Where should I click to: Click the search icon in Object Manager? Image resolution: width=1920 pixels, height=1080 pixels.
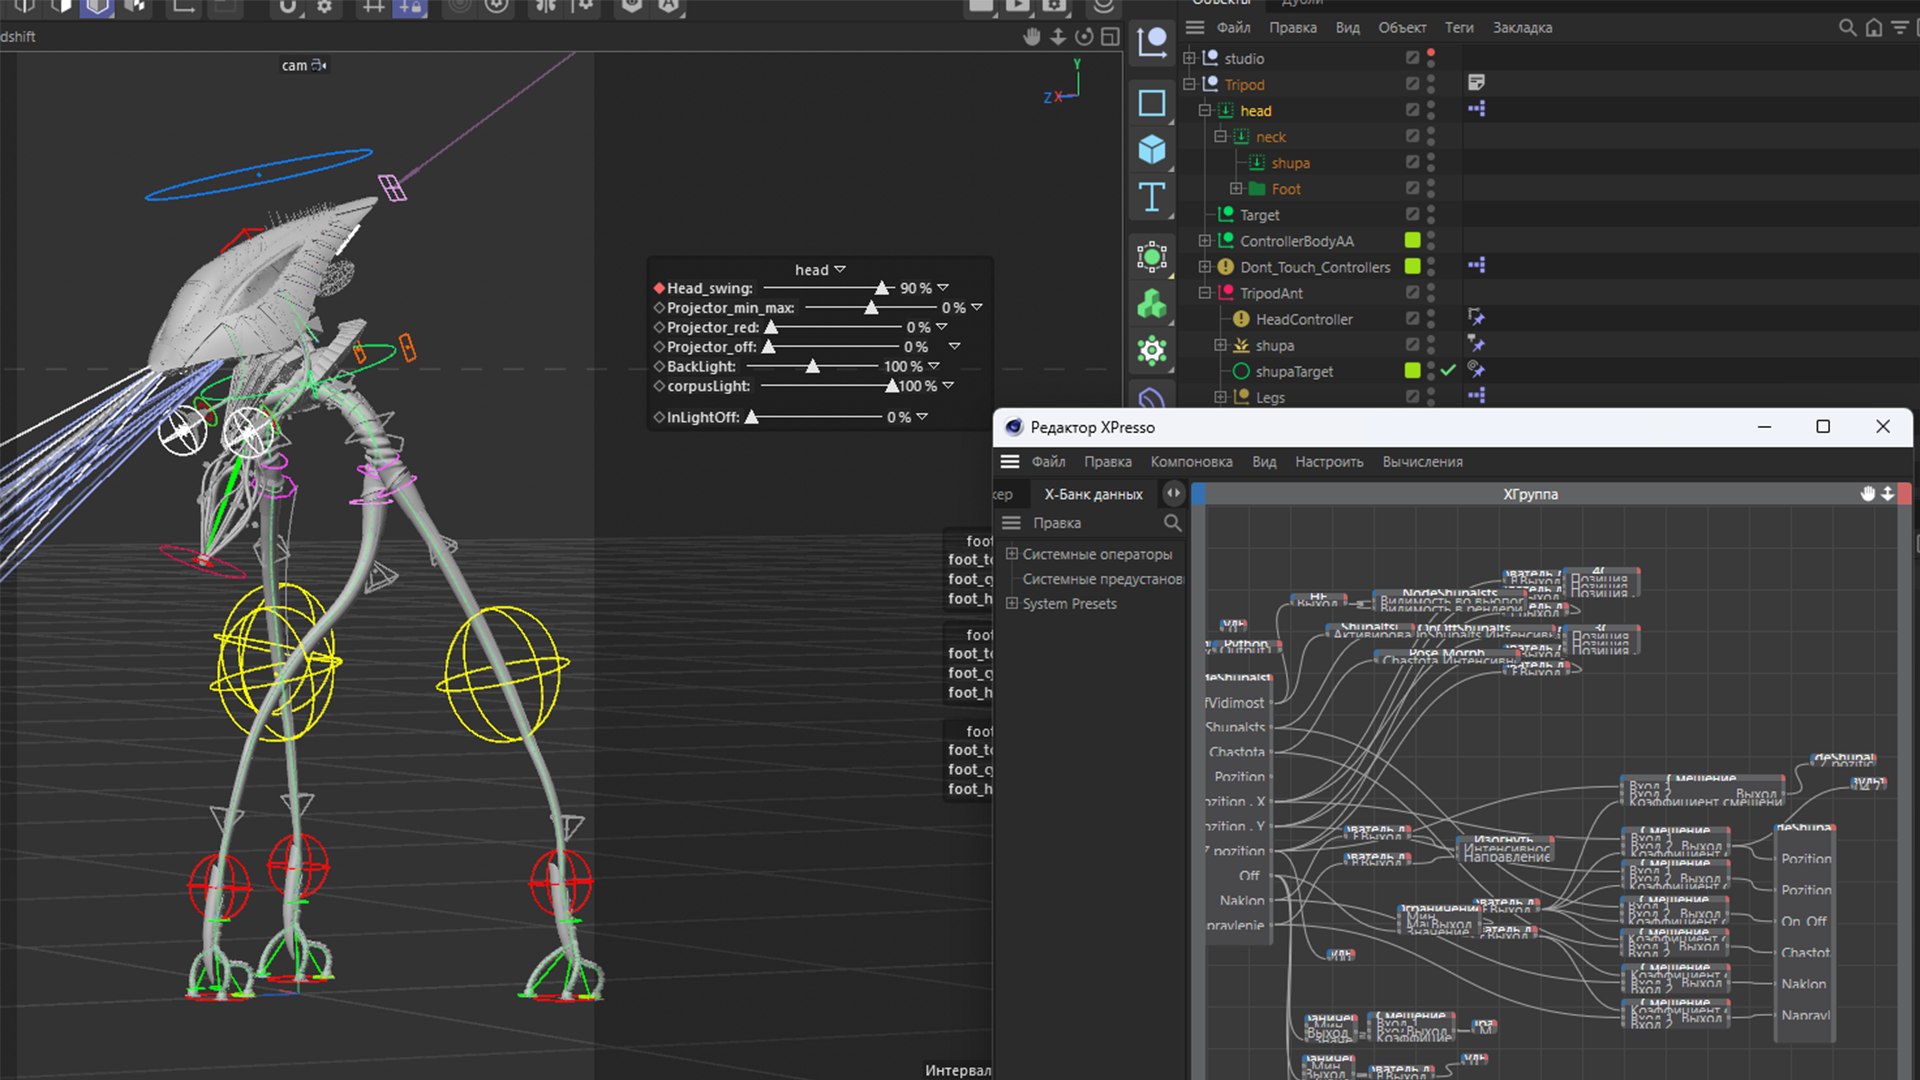[x=1847, y=28]
